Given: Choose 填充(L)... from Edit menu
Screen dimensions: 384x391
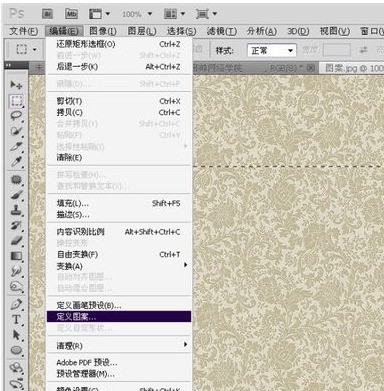Looking at the screenshot, I should point(119,203).
